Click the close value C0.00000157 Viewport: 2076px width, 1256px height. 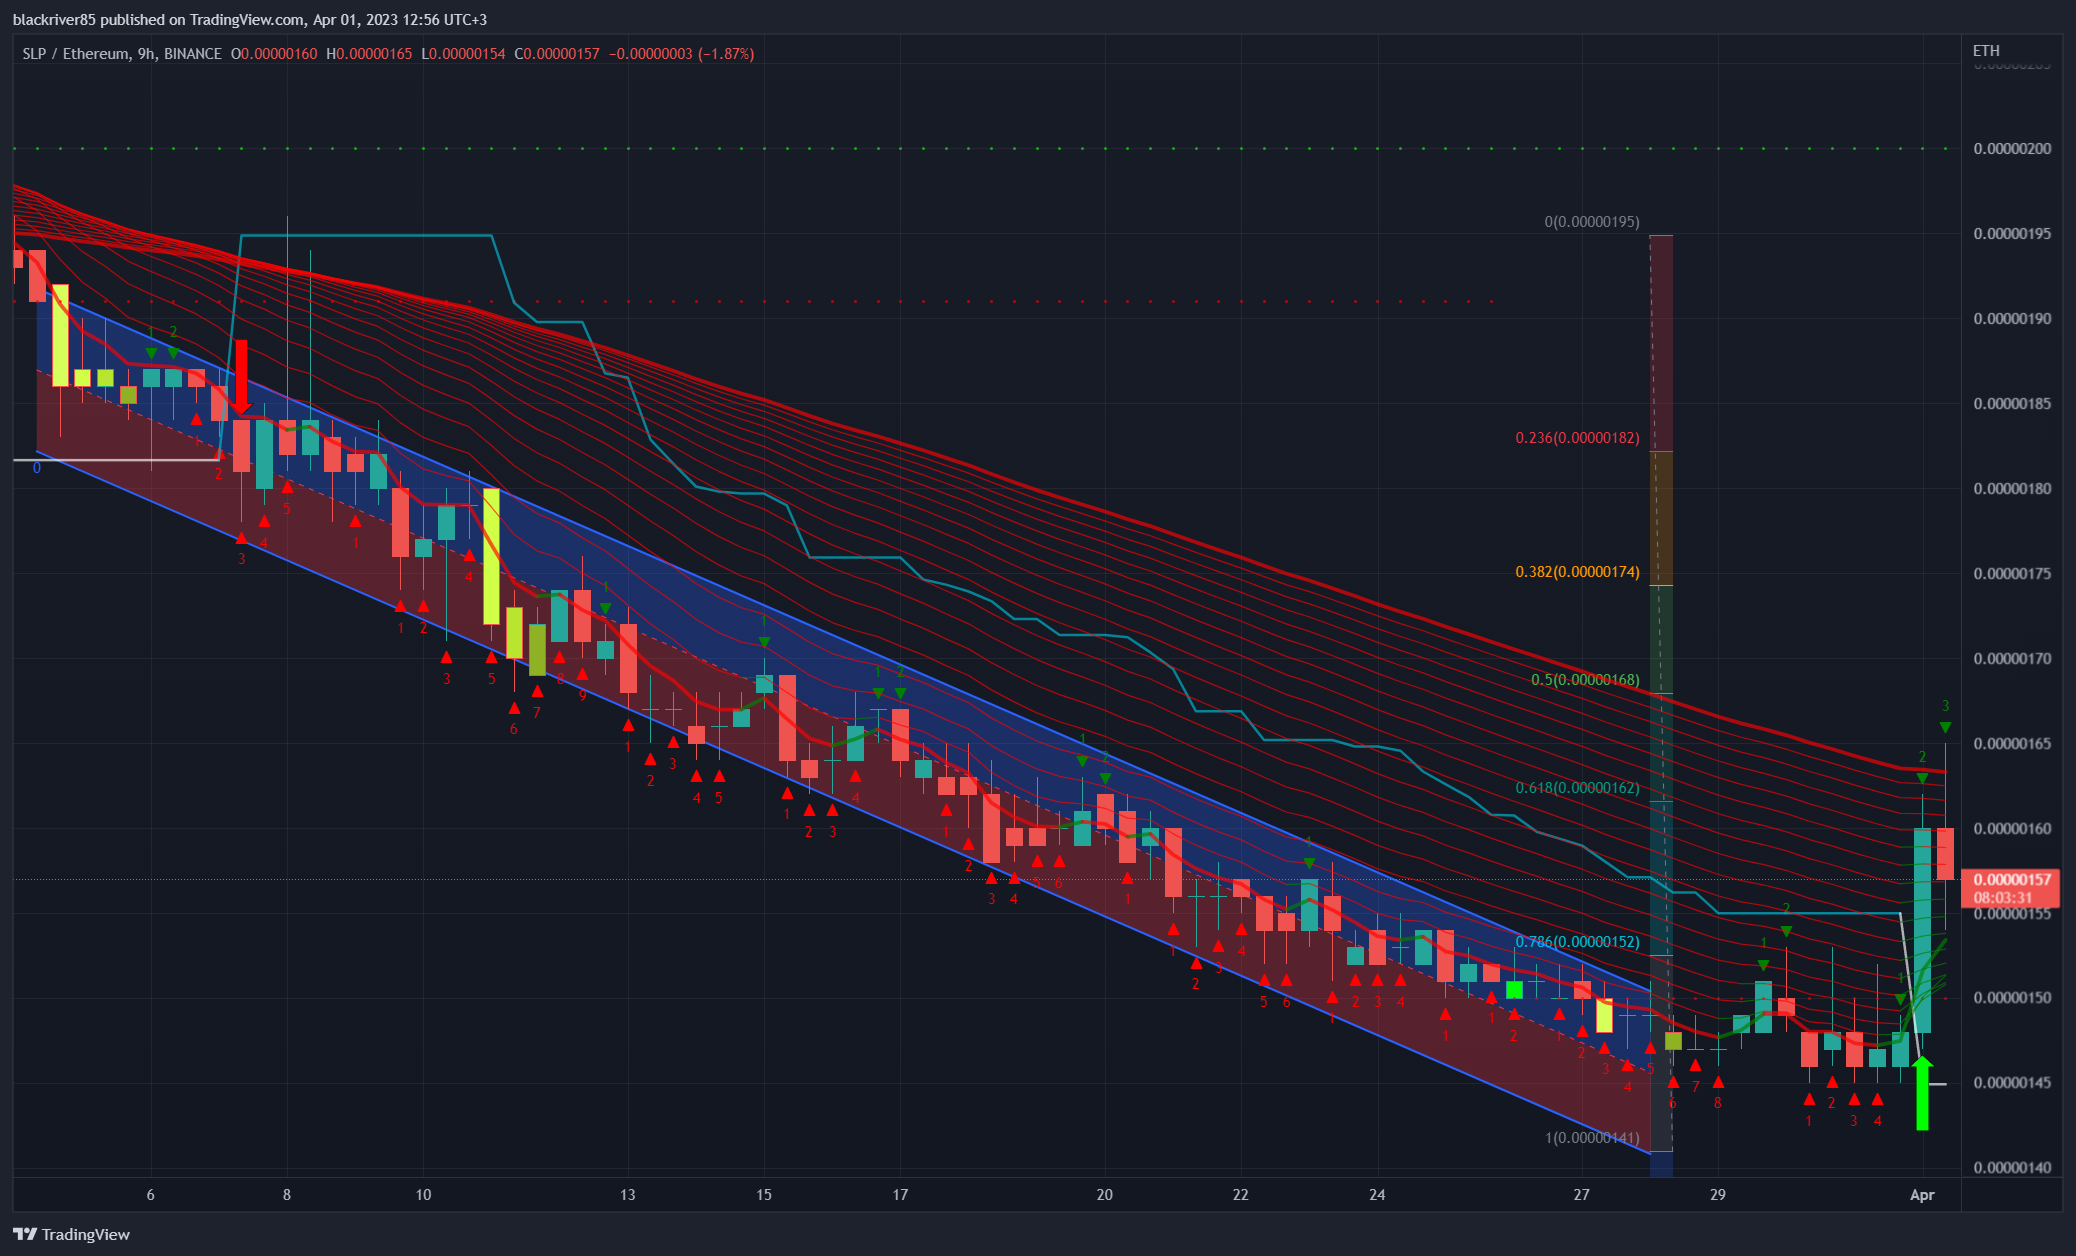(557, 54)
